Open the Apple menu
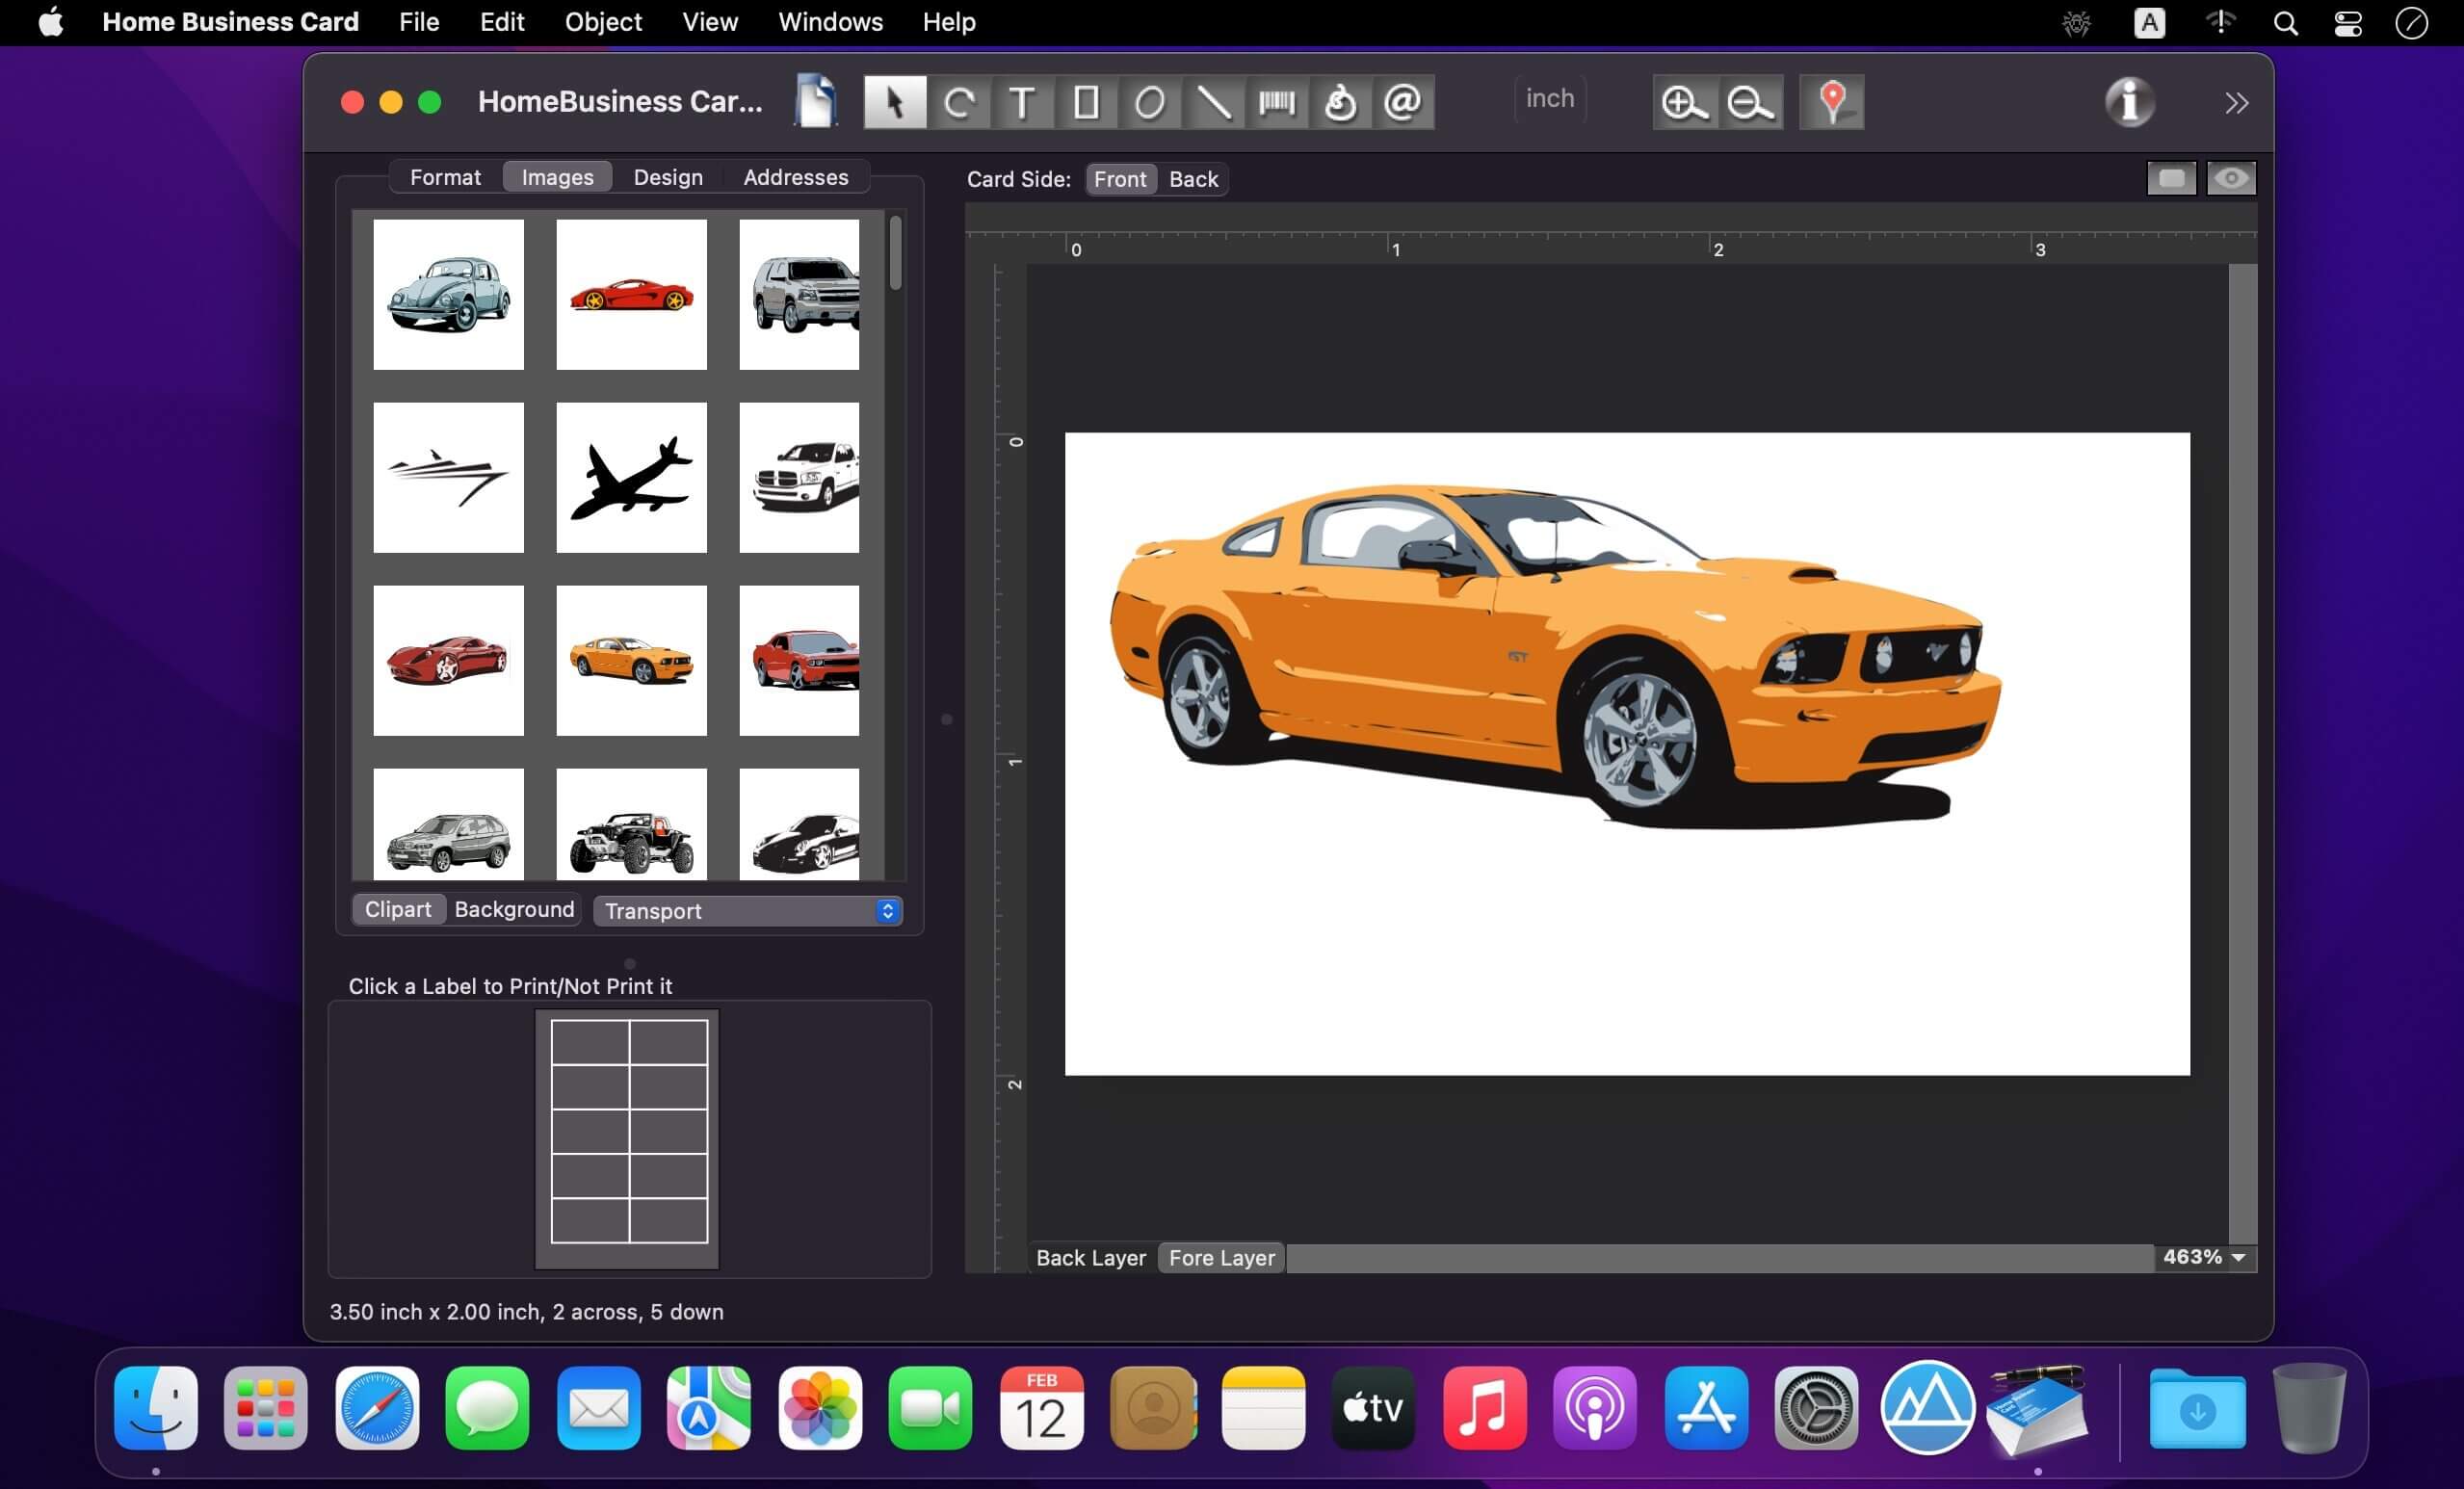Image resolution: width=2464 pixels, height=1489 pixels. (x=51, y=22)
